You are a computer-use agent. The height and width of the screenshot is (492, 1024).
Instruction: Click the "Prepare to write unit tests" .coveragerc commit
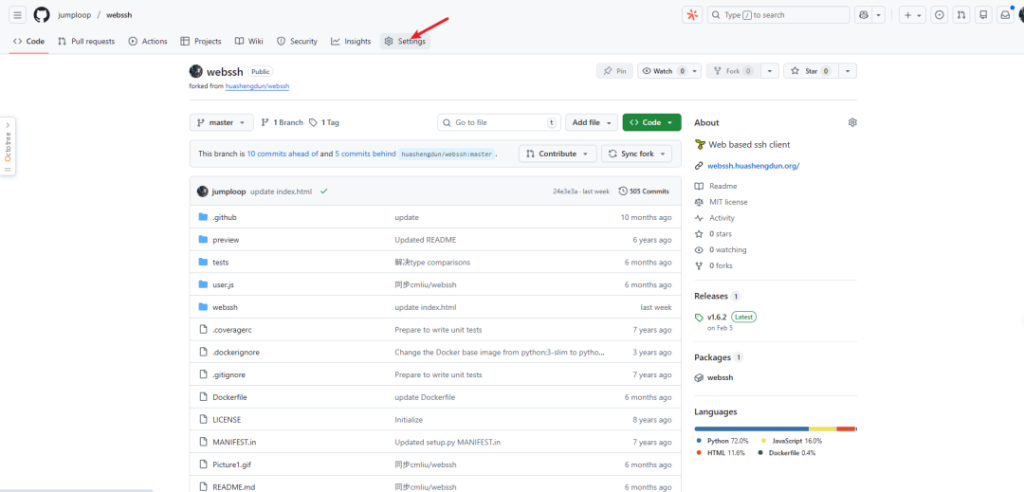pos(438,330)
